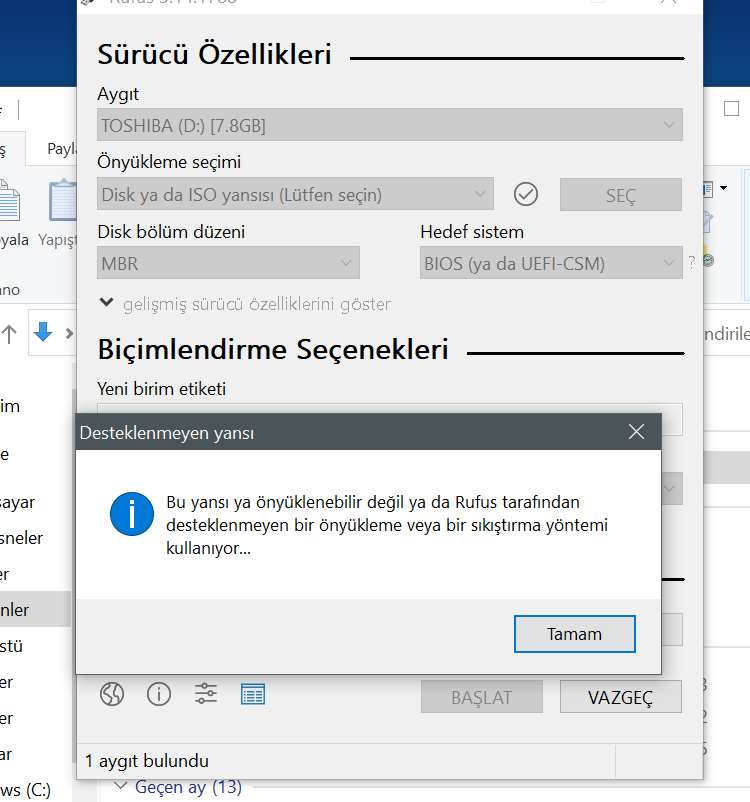Open the Disk bölüm düzeni MBR dropdown
The image size is (750, 802).
[228, 263]
